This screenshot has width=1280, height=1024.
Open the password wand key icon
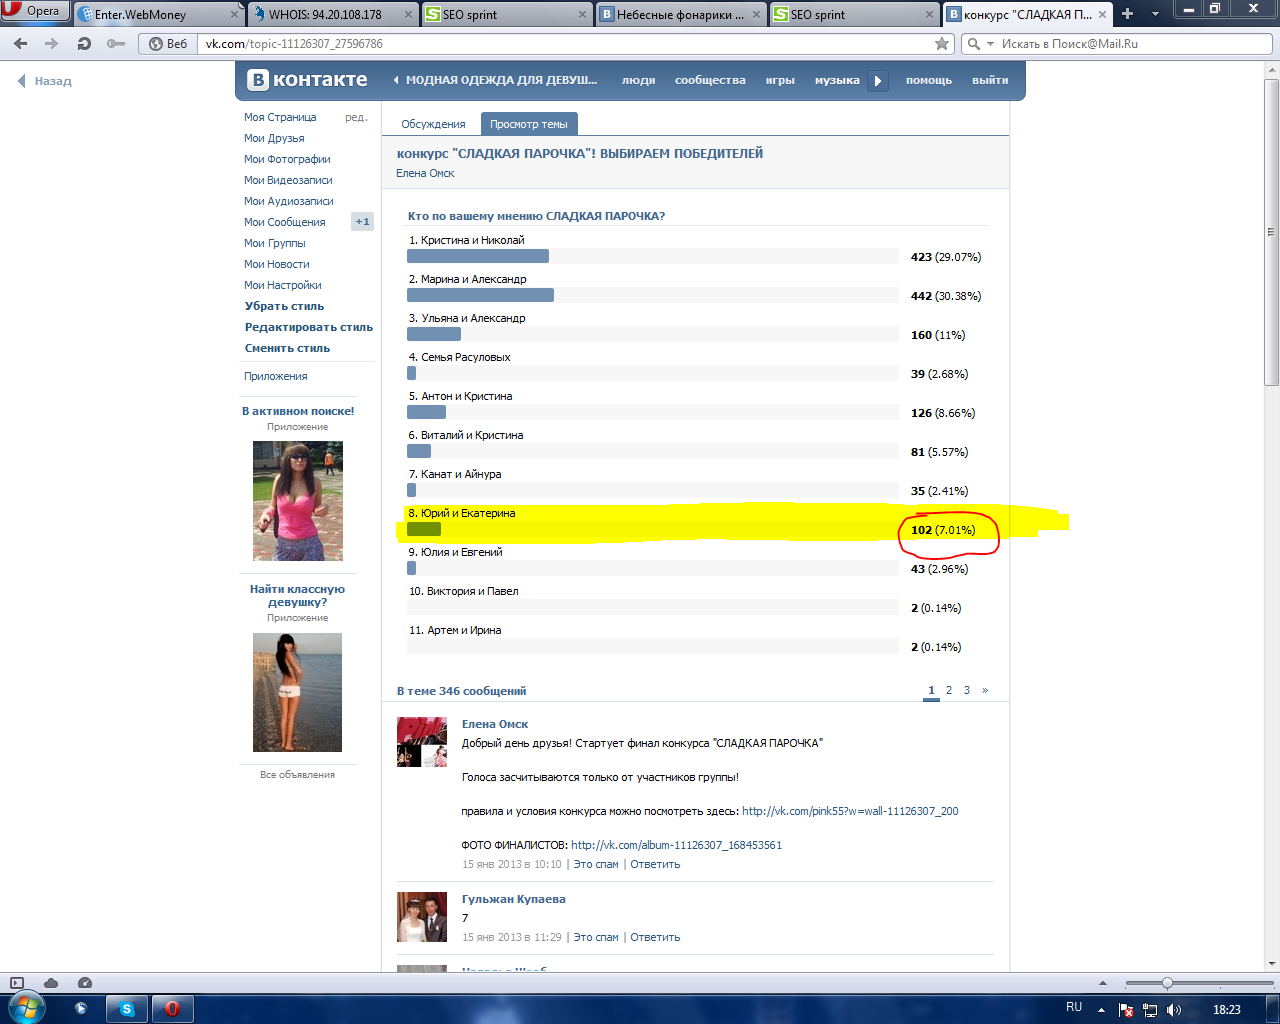[116, 44]
